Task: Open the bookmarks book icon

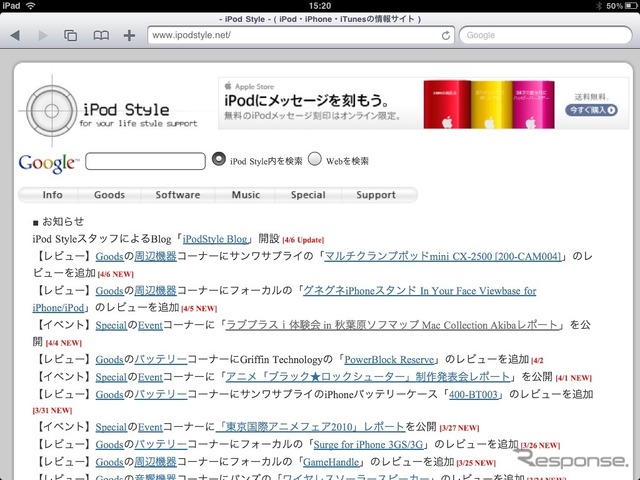Action: point(101,36)
